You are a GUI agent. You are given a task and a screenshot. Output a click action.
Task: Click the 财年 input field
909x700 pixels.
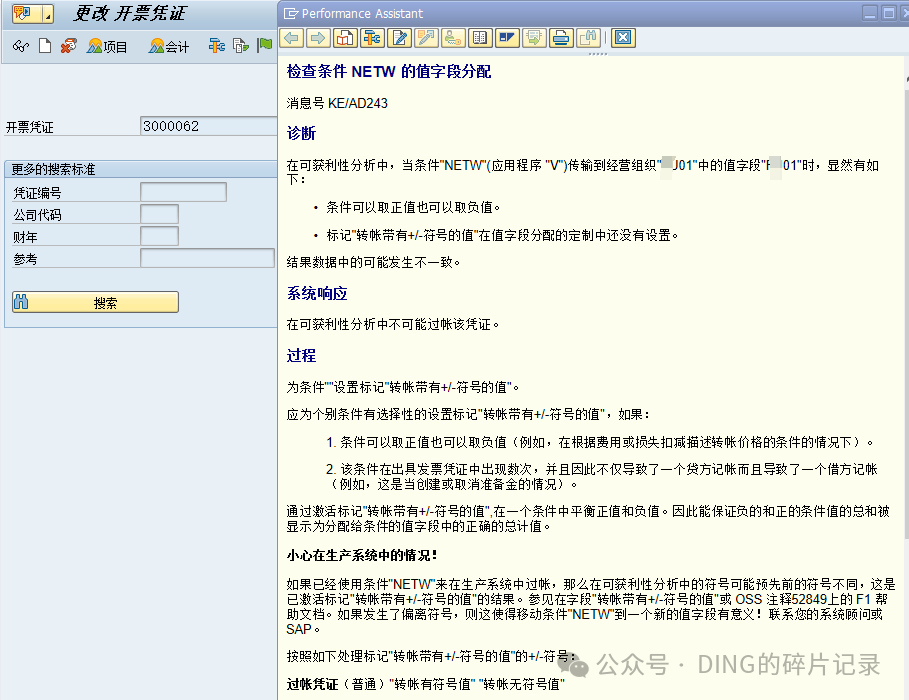[x=159, y=236]
